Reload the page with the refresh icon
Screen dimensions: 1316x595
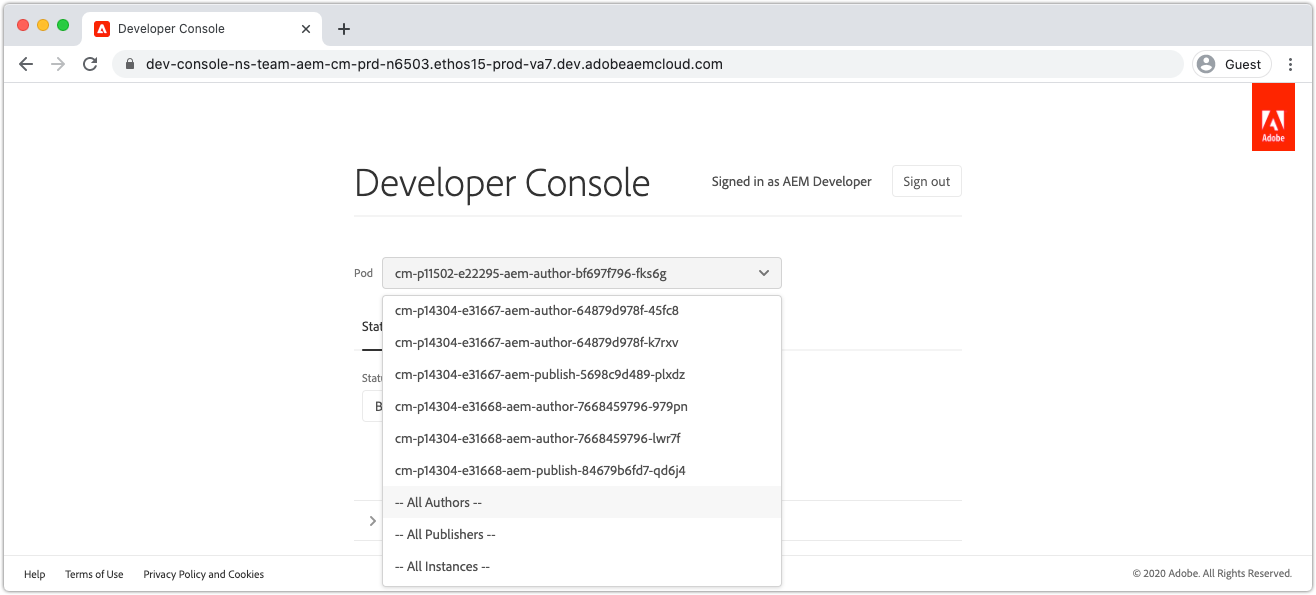90,64
